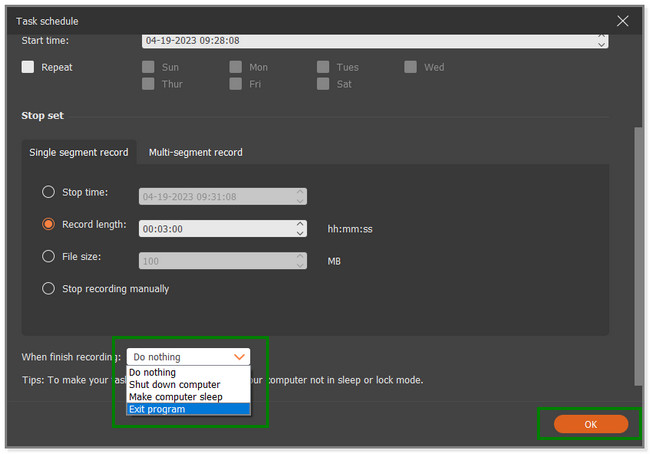
Task: Select Stop recording manually option
Action: [x=48, y=289]
